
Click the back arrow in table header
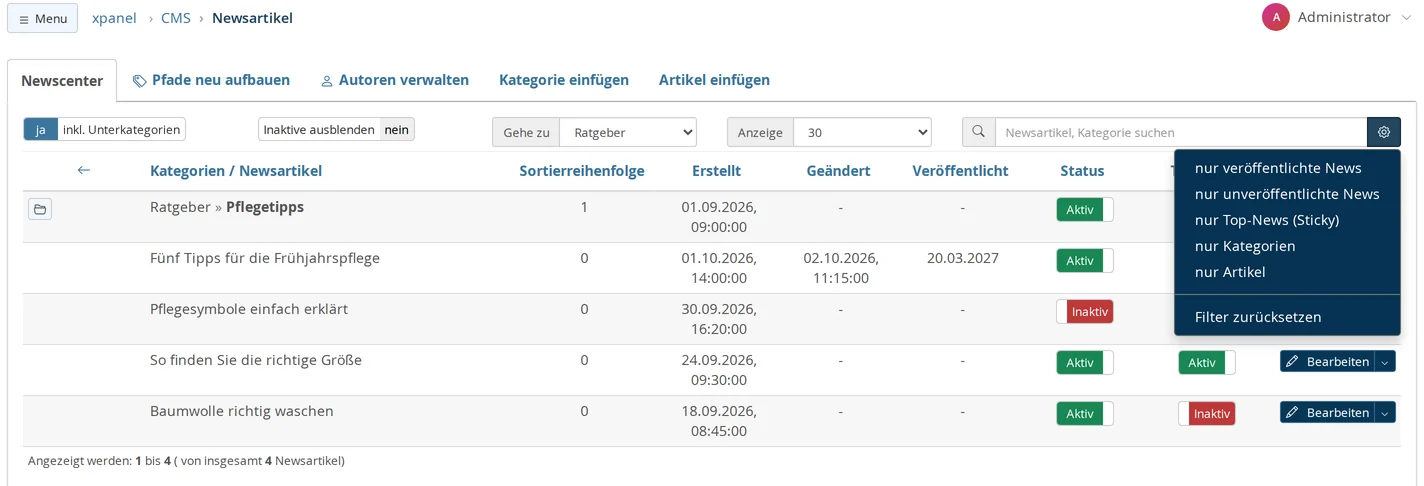(84, 170)
